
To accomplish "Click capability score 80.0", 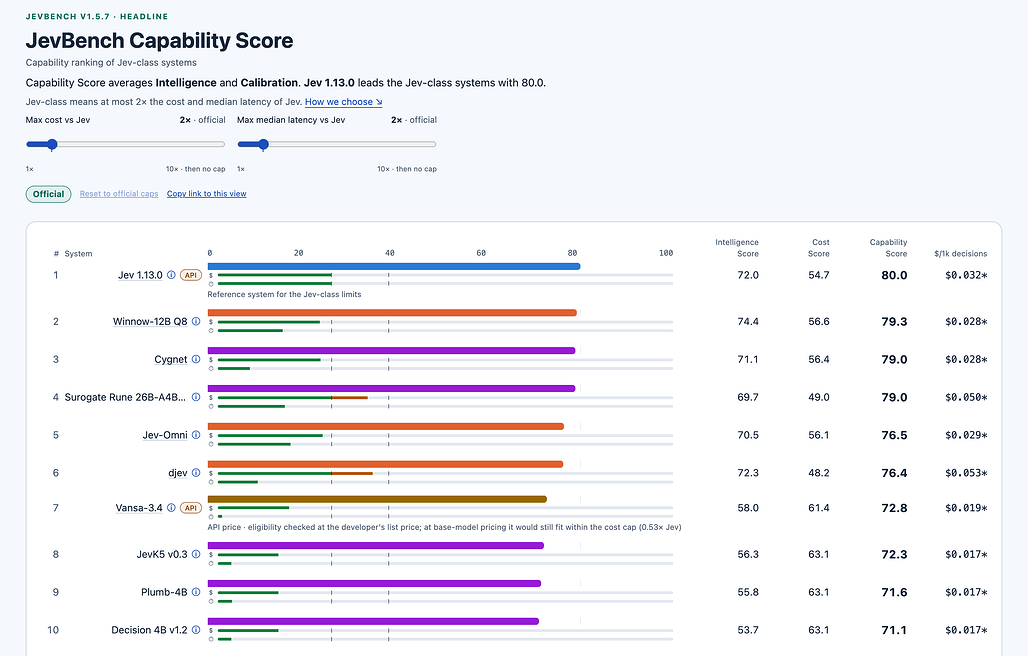I will pyautogui.click(x=894, y=275).
